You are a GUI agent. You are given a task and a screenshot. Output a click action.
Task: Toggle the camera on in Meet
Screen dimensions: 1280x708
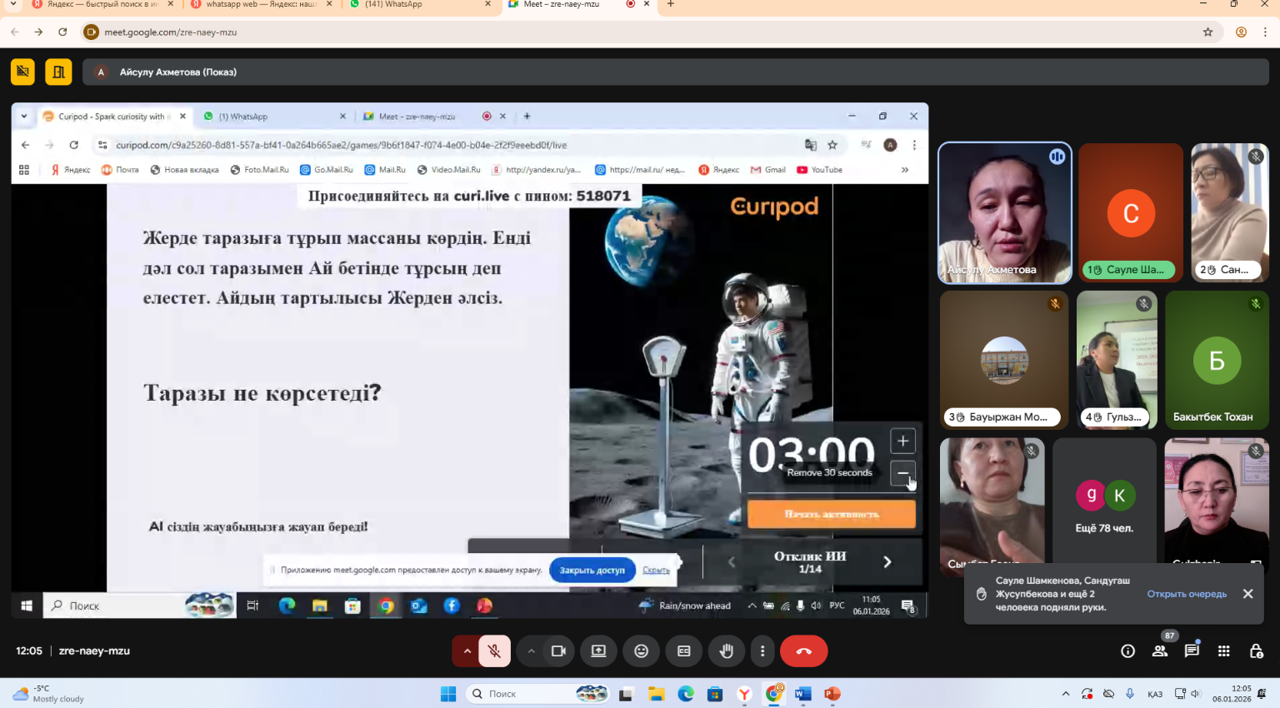pos(558,651)
